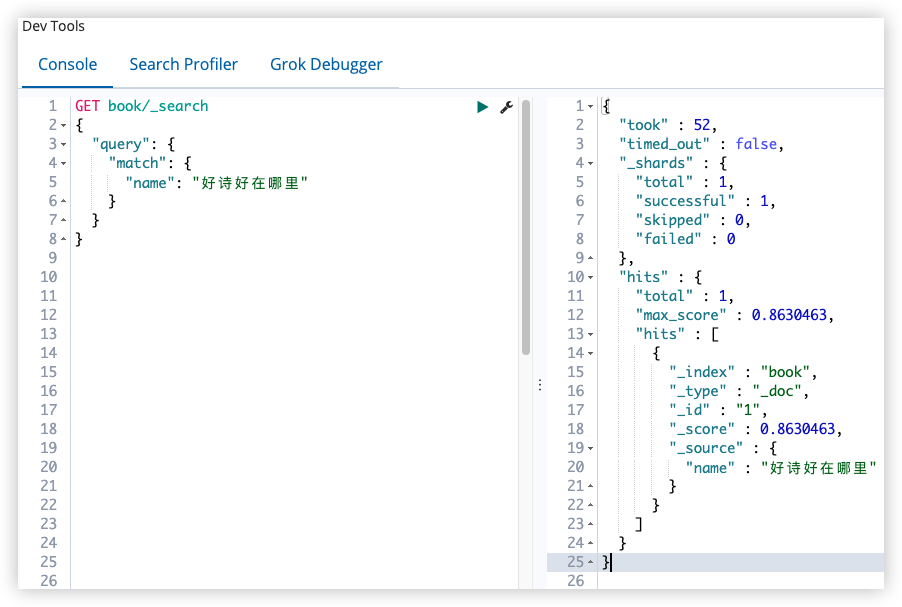Click the "_type" value "_doc"
The width and height of the screenshot is (902, 607).
pyautogui.click(x=777, y=391)
